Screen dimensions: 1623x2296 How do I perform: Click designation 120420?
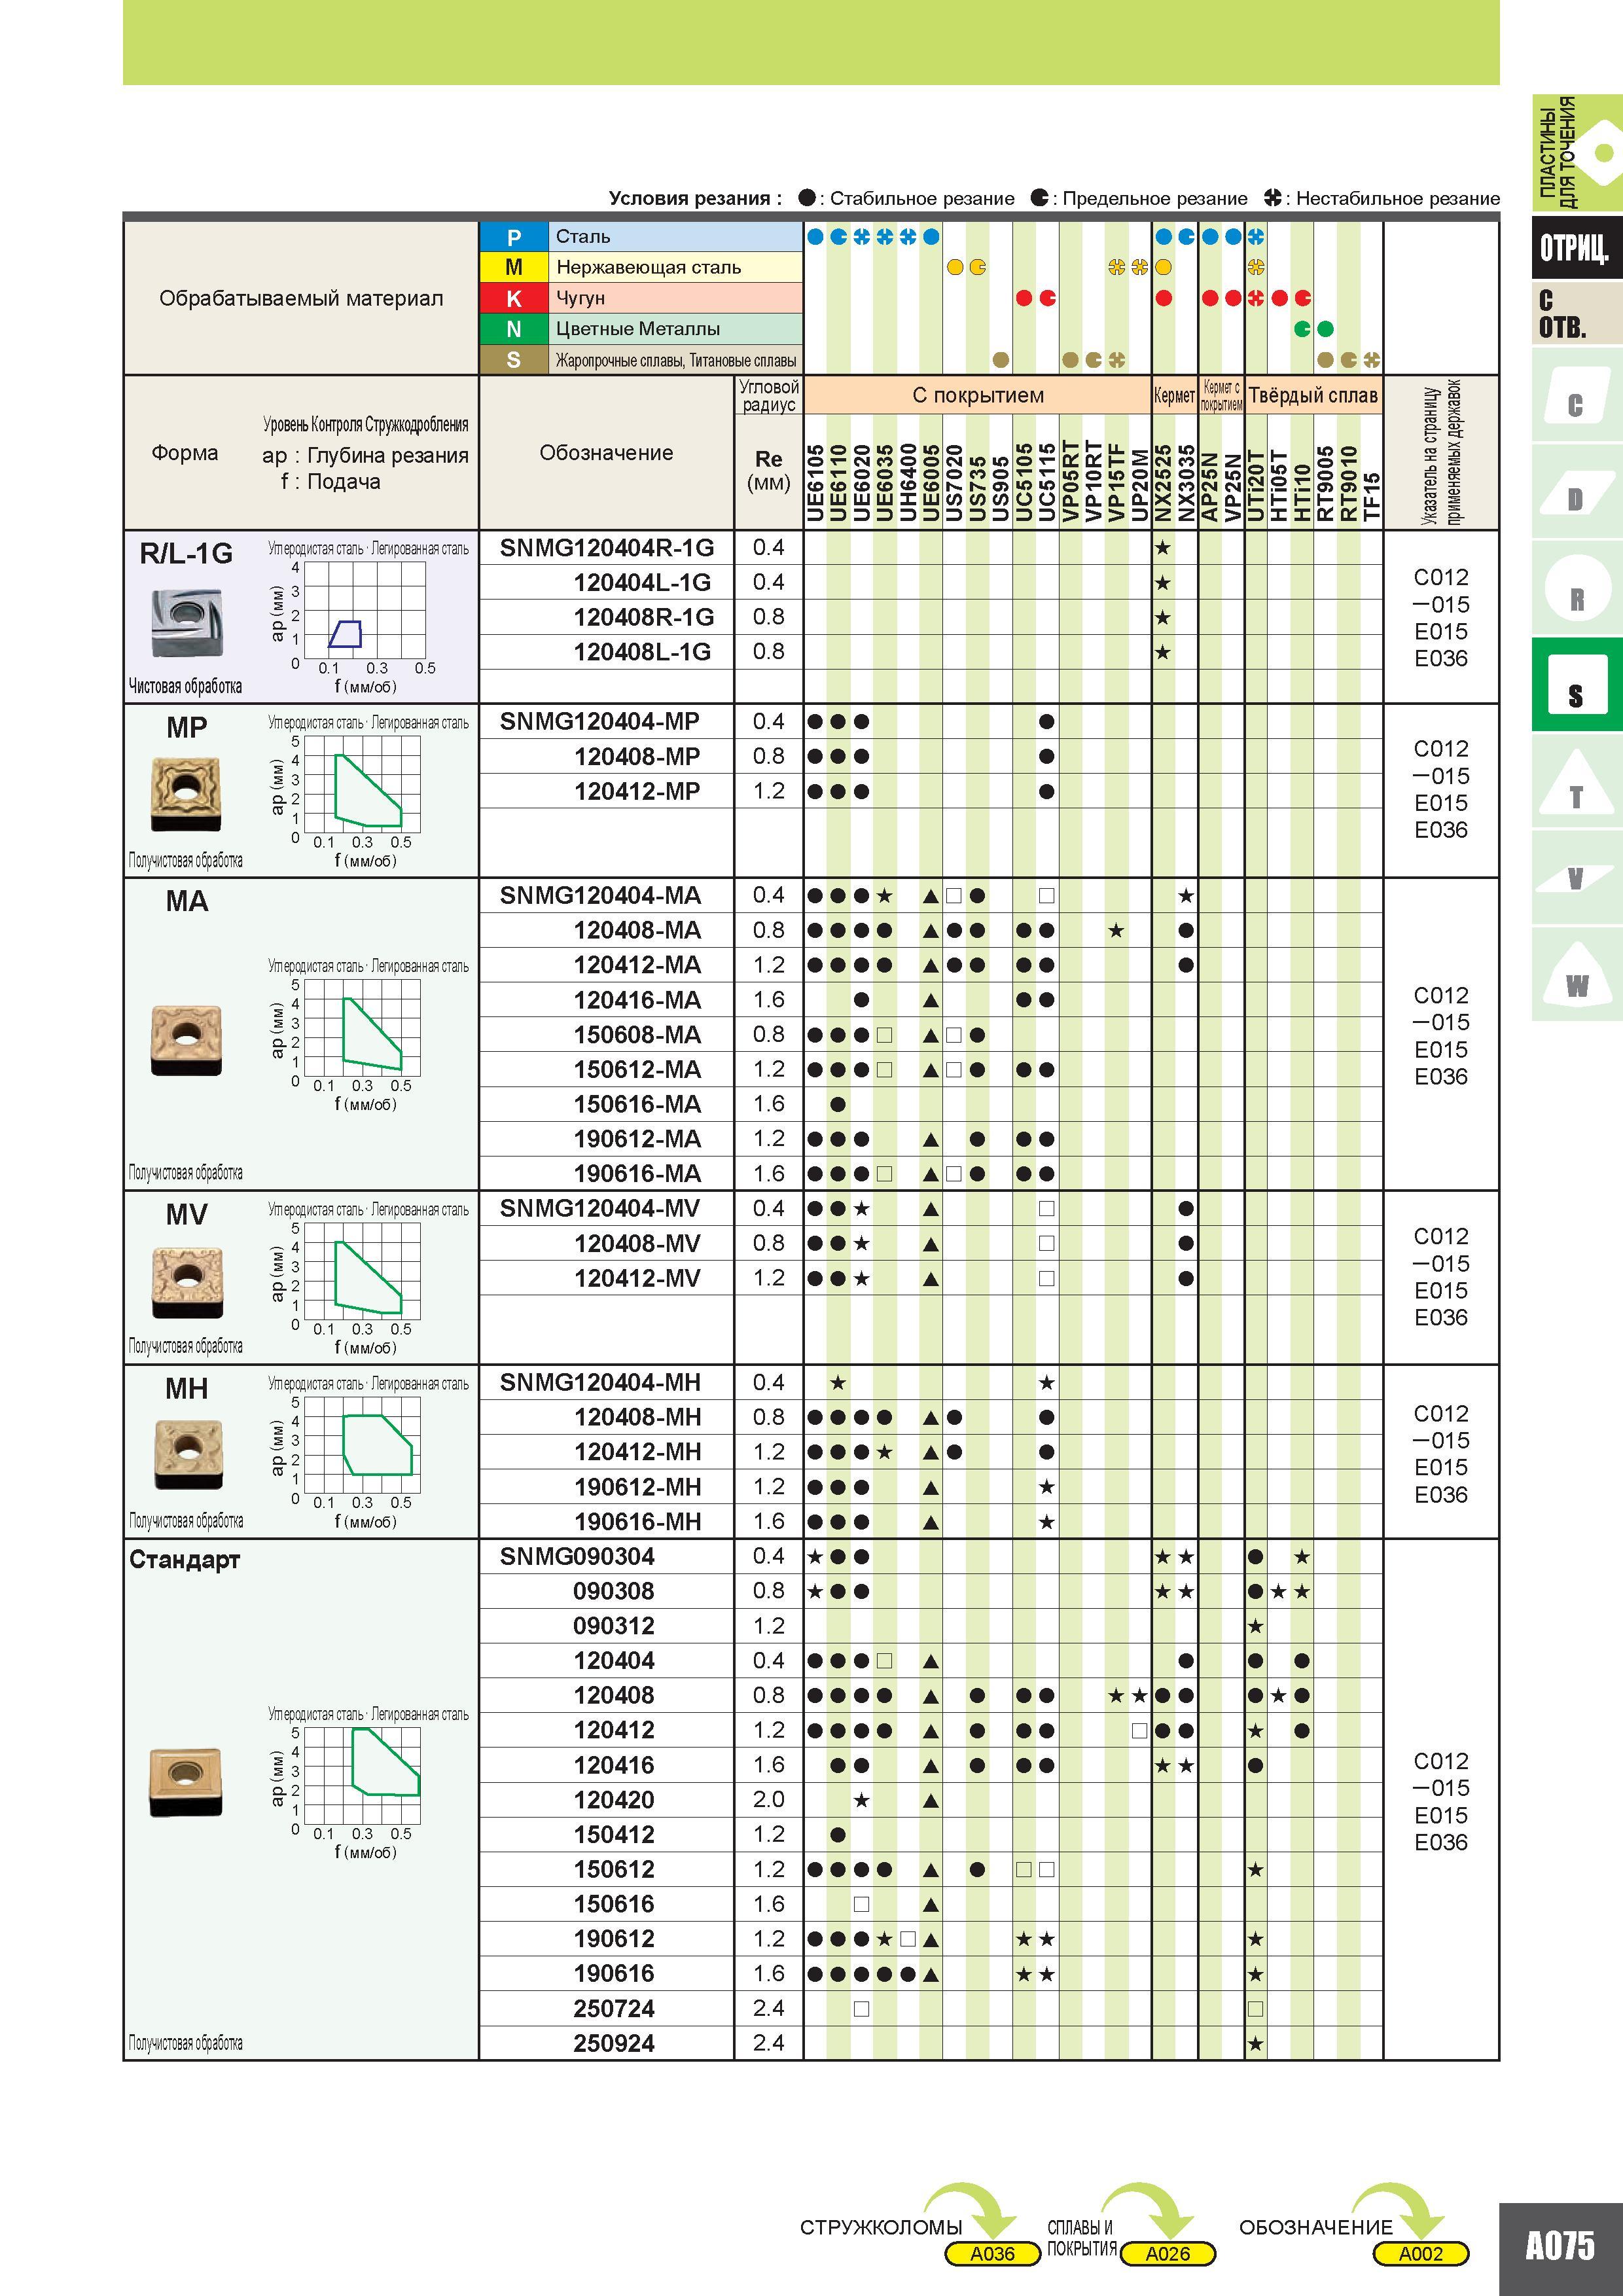[x=614, y=1800]
